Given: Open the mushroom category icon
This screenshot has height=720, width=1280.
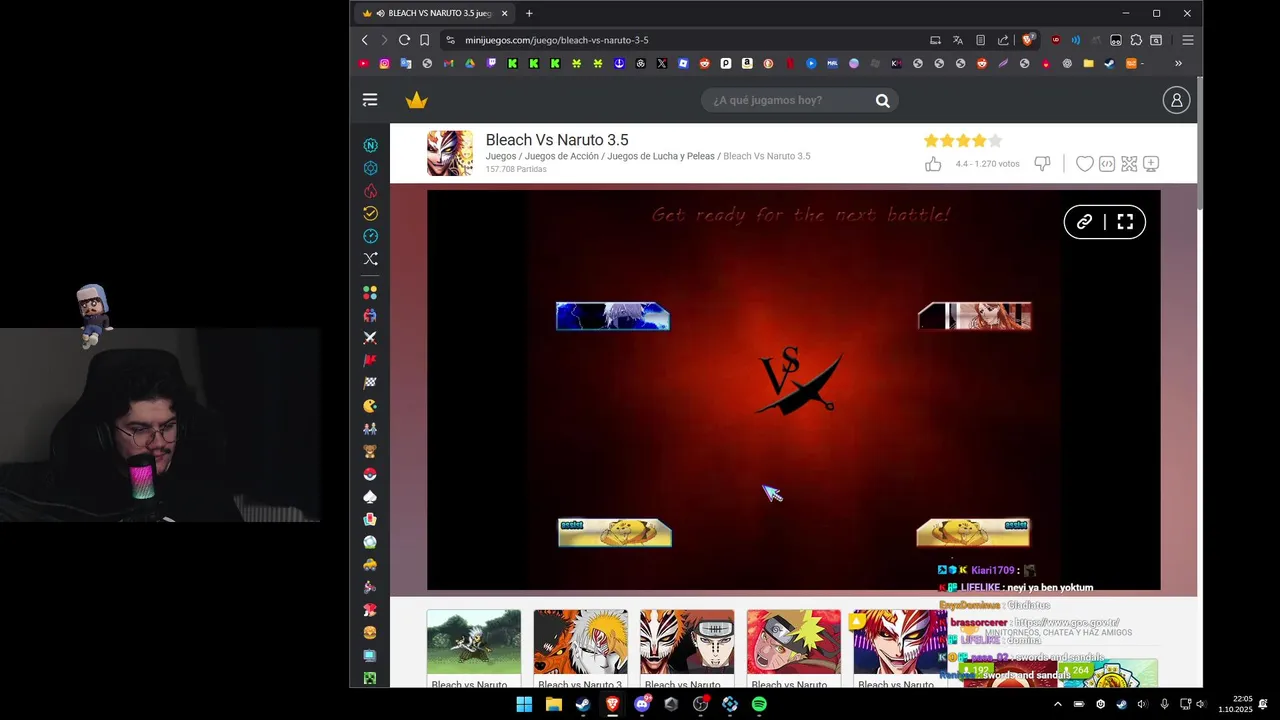Looking at the screenshot, I should [370, 610].
